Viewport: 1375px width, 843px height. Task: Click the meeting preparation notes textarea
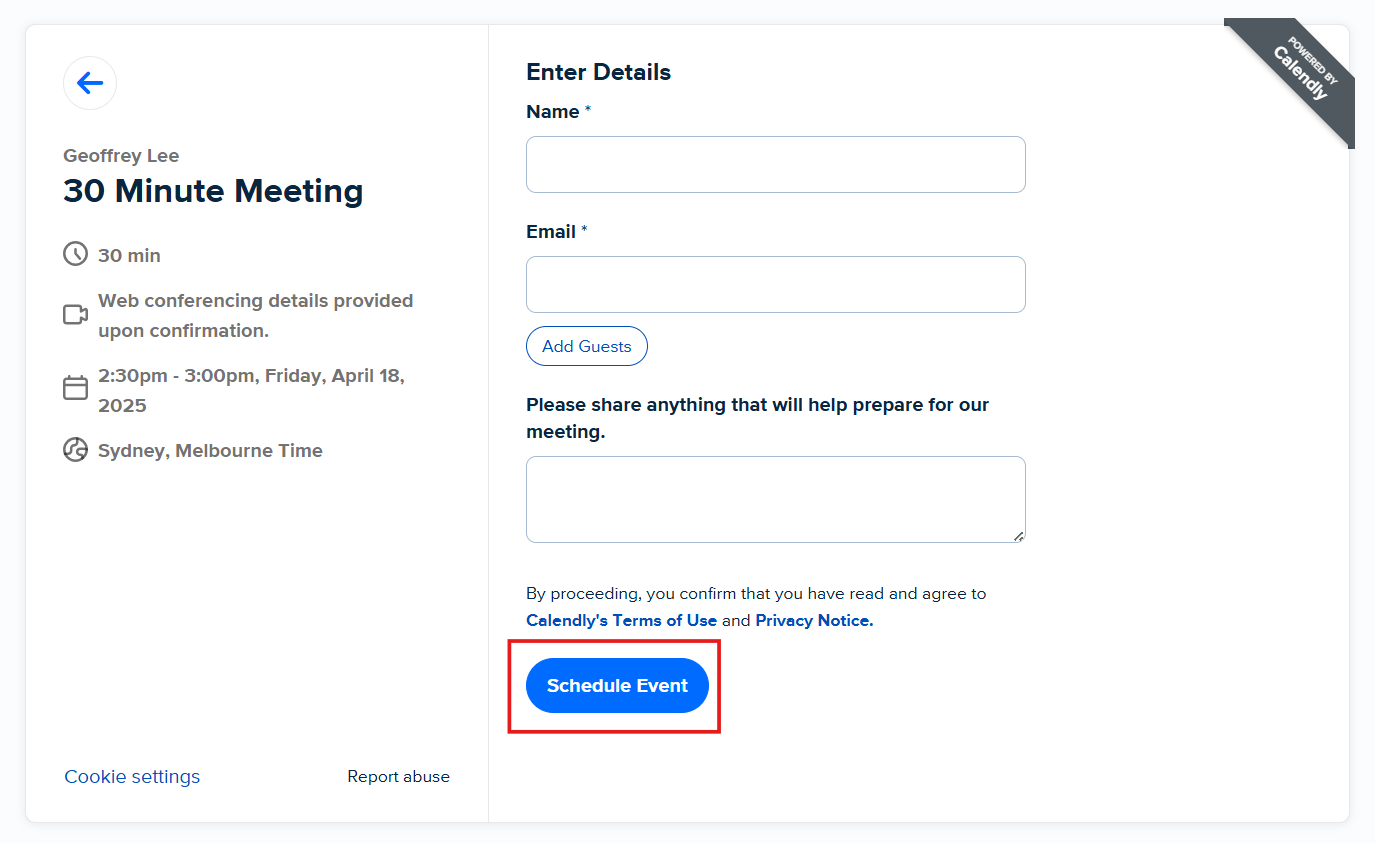pyautogui.click(x=776, y=500)
